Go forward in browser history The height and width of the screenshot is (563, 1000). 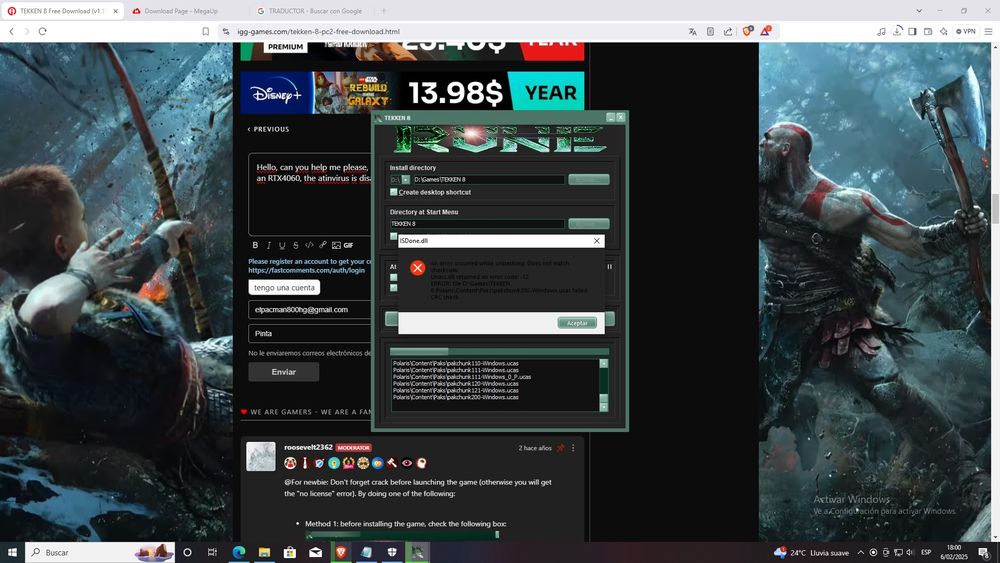click(27, 31)
